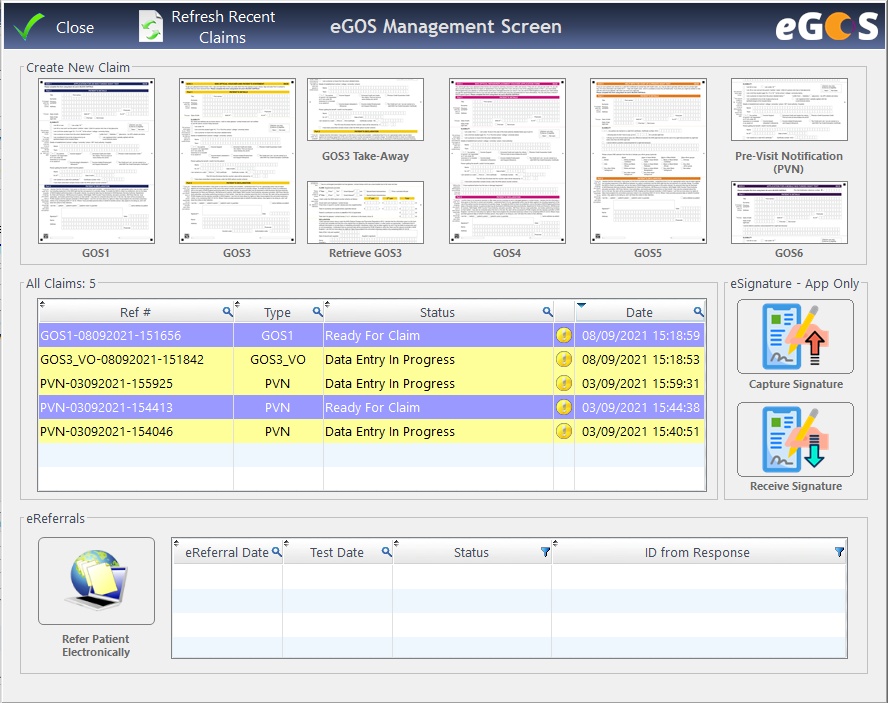888x703 pixels.
Task: Sort eReferrals by eReferral Date header
Action: [x=227, y=552]
